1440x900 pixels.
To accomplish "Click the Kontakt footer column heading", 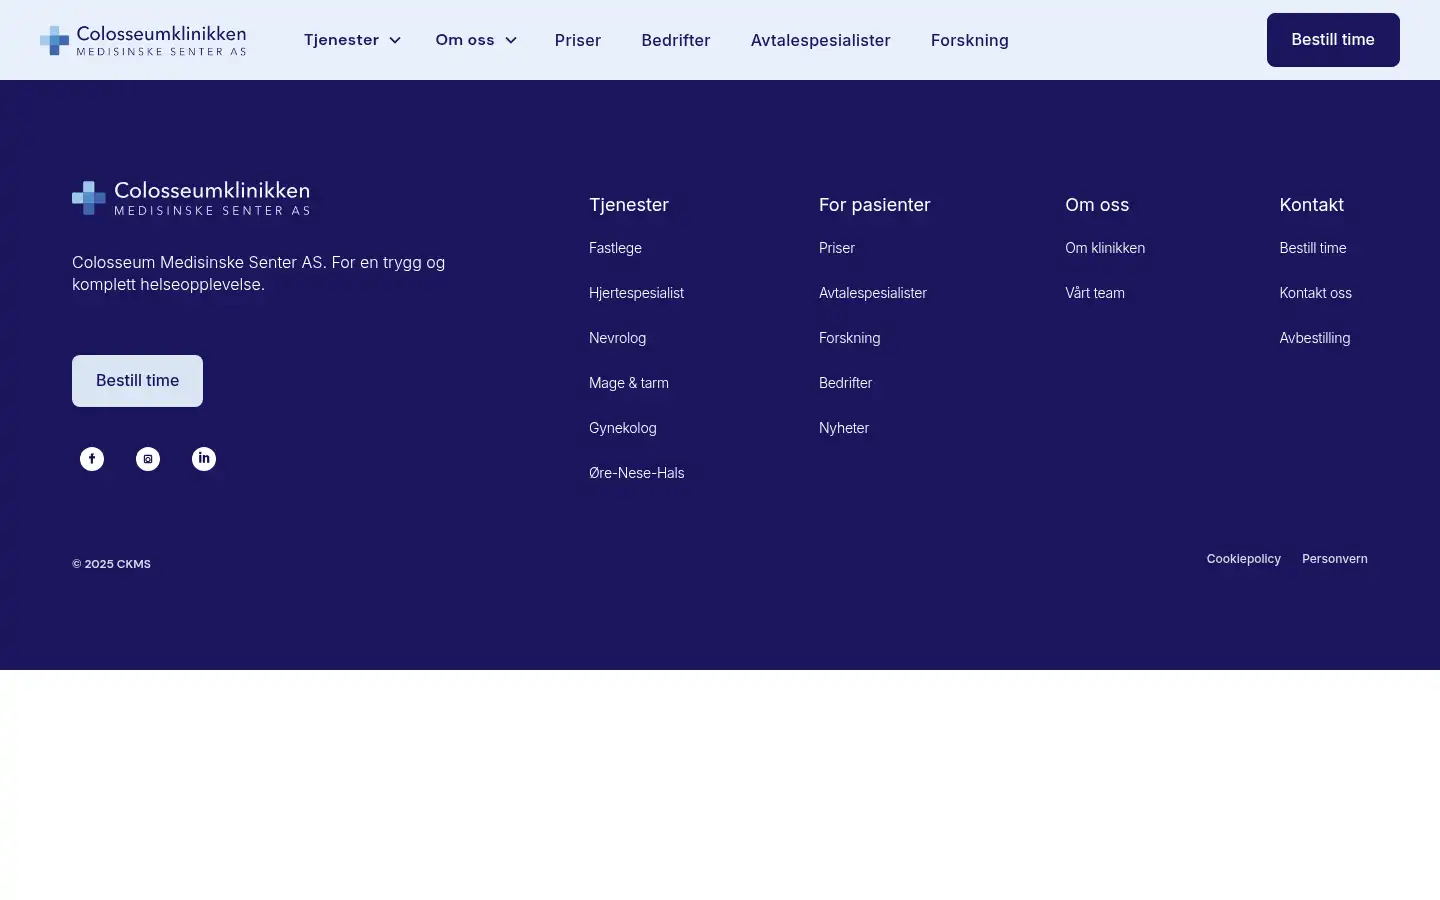I will pyautogui.click(x=1312, y=205).
